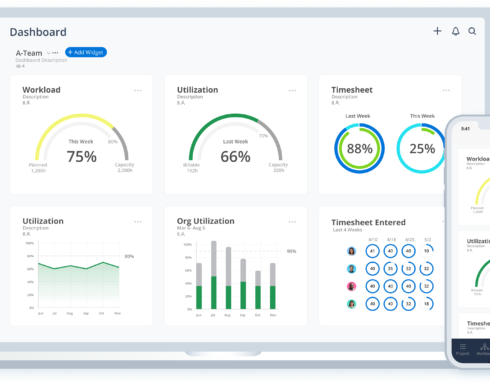Click the Timesheet Entered widget title
490x385 pixels.
(x=368, y=222)
